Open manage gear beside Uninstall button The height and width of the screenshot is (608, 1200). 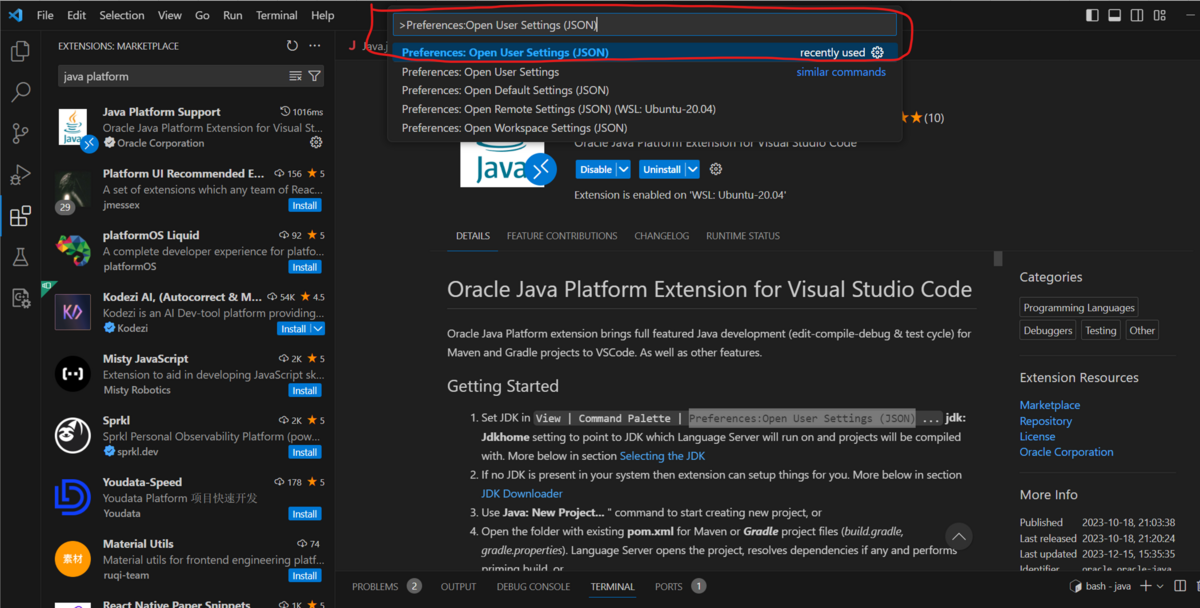tap(715, 170)
